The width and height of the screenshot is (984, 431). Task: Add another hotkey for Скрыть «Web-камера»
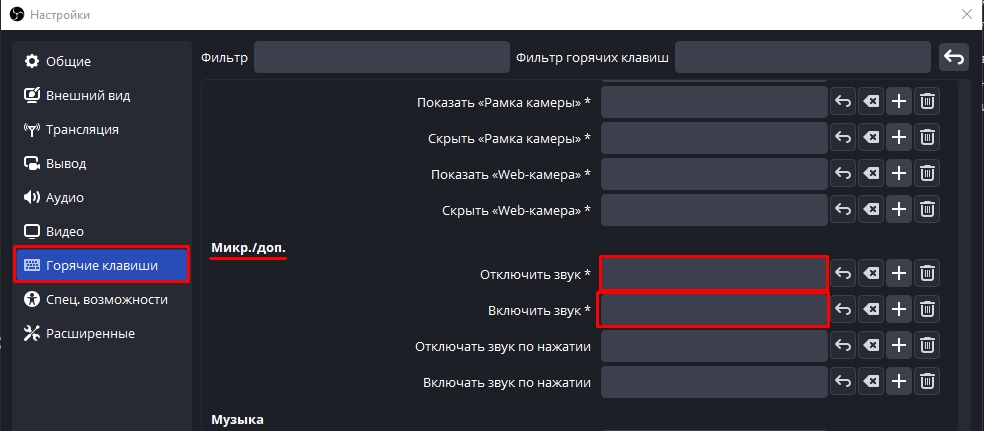coord(899,209)
